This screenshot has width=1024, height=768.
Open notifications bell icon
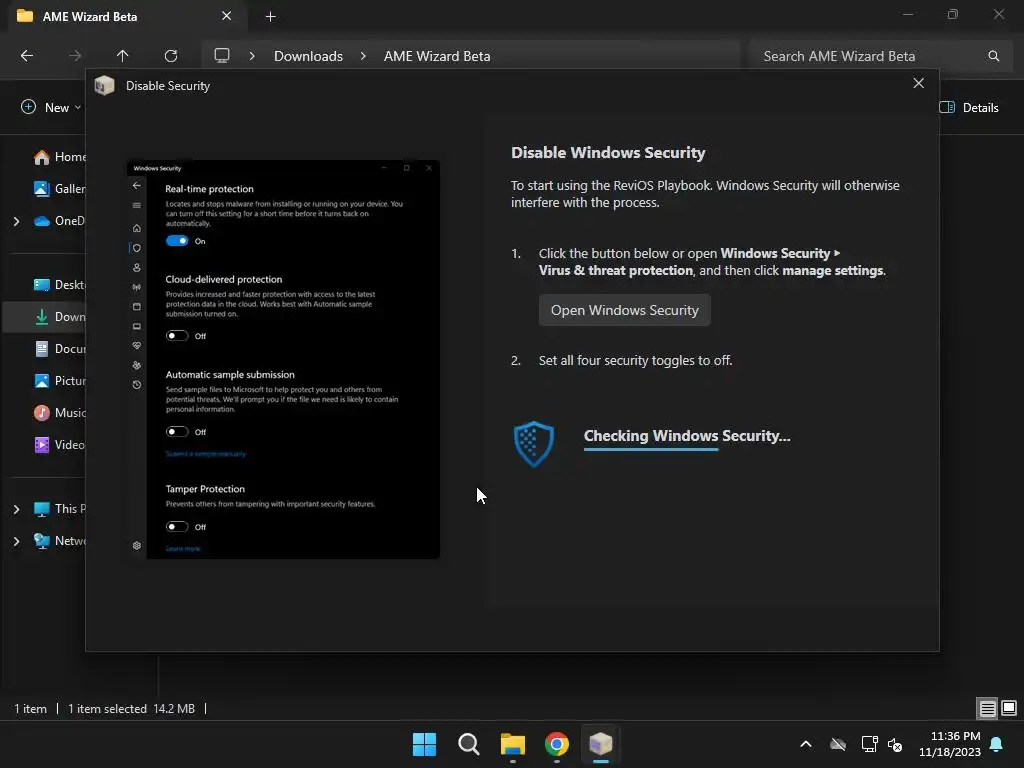pos(997,744)
